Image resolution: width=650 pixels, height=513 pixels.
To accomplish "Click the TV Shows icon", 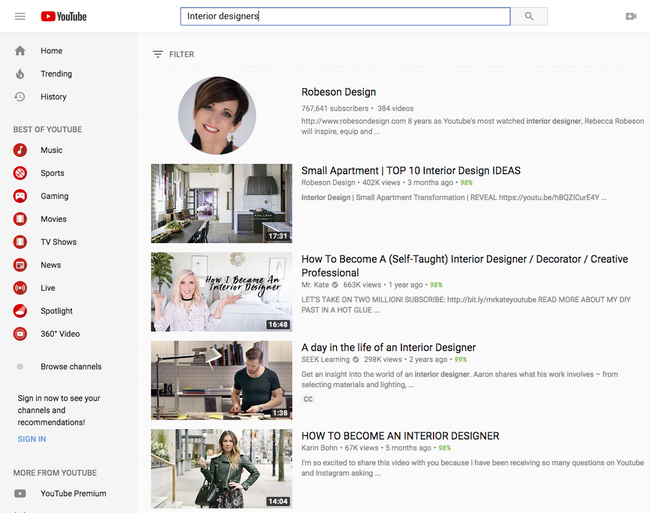I will click(20, 242).
